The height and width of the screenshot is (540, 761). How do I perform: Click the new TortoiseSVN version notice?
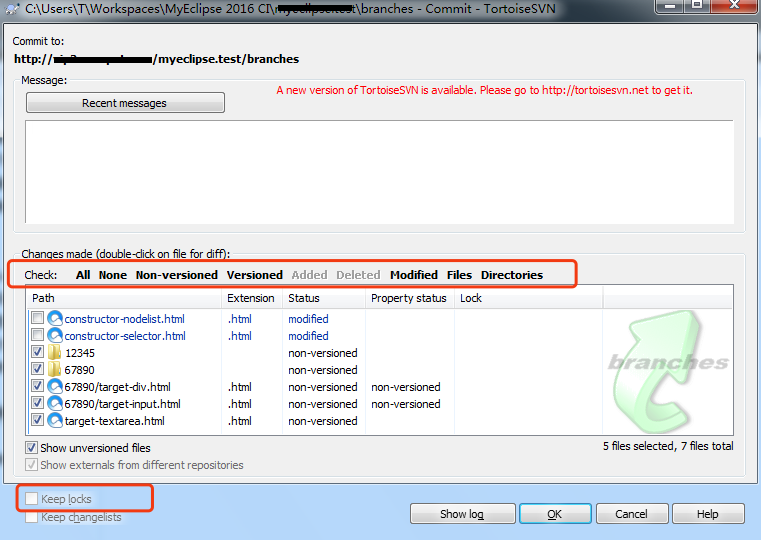[485, 90]
